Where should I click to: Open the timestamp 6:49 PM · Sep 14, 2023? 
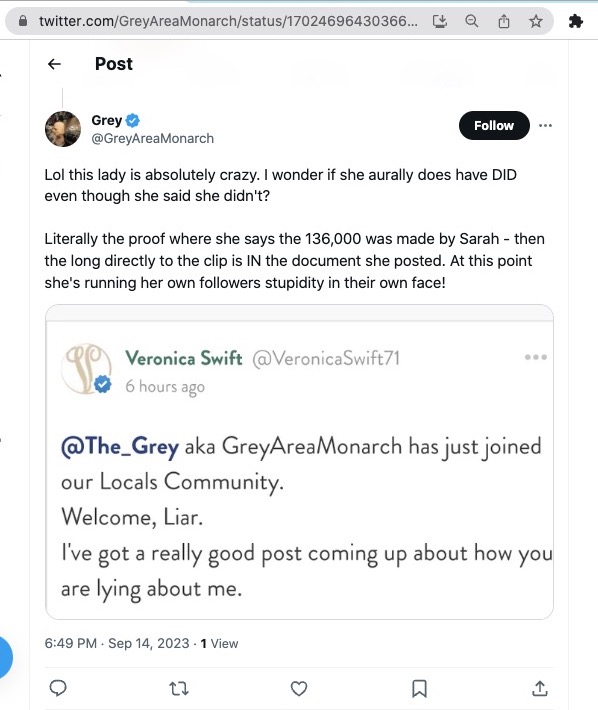[x=117, y=643]
